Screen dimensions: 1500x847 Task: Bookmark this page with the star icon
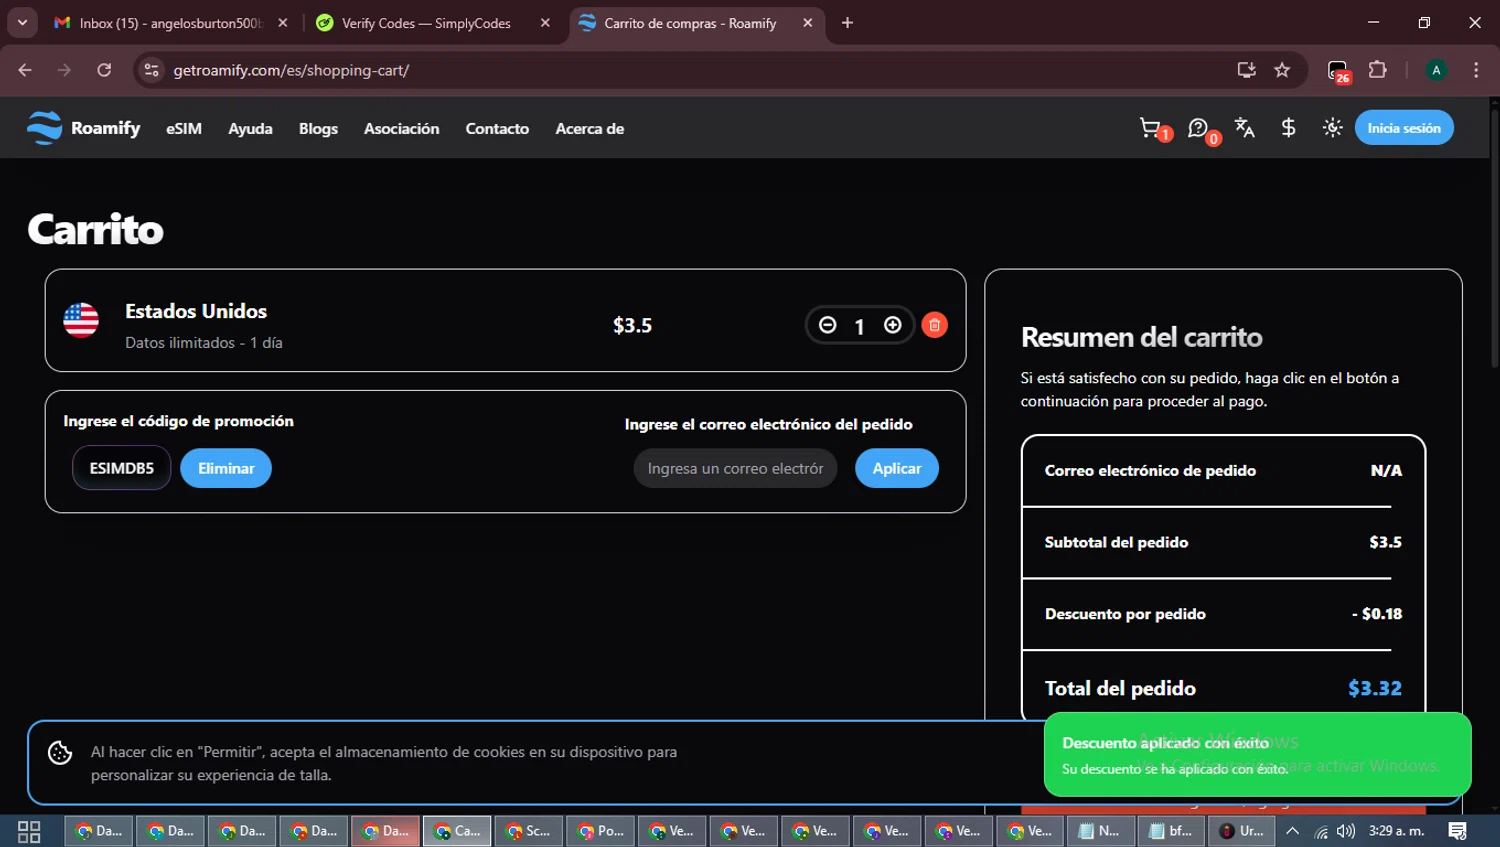click(x=1282, y=70)
